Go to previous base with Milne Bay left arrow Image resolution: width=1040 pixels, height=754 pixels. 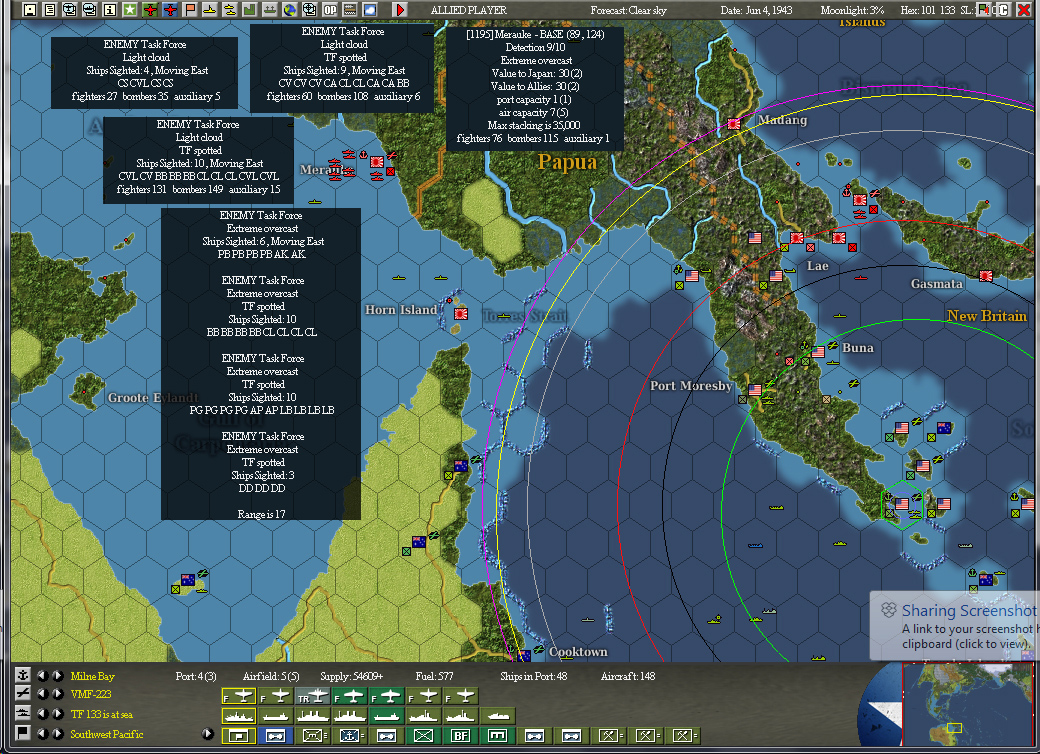click(x=42, y=676)
